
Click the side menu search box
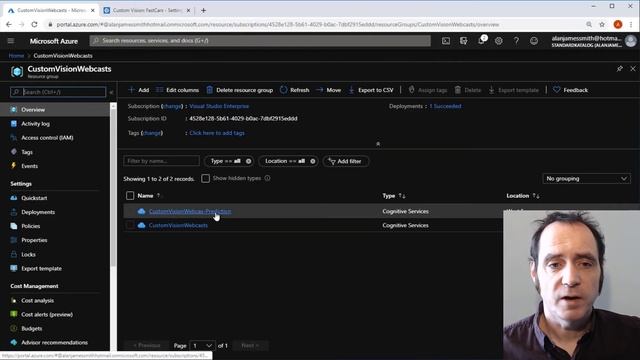[x=58, y=92]
